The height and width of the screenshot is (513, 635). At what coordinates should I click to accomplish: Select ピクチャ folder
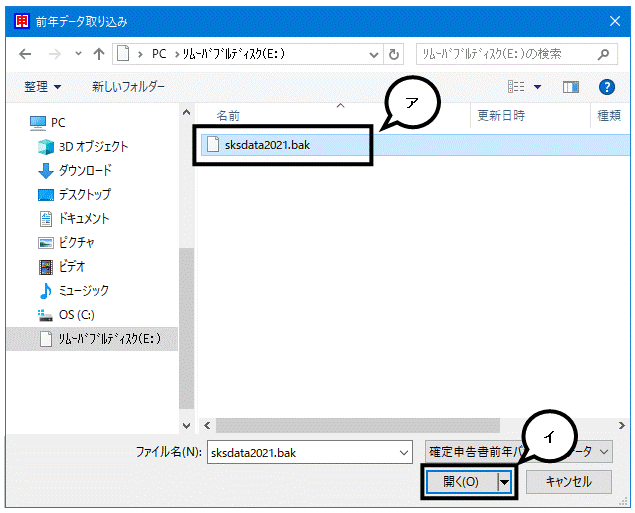66,243
